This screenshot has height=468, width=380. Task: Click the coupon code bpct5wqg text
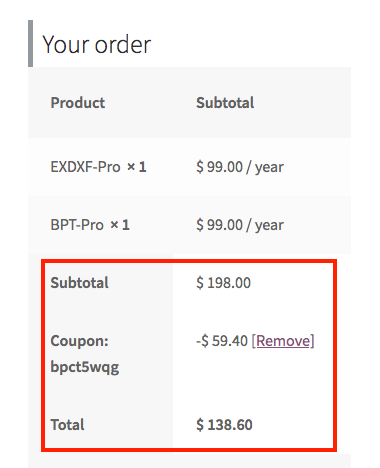(85, 367)
